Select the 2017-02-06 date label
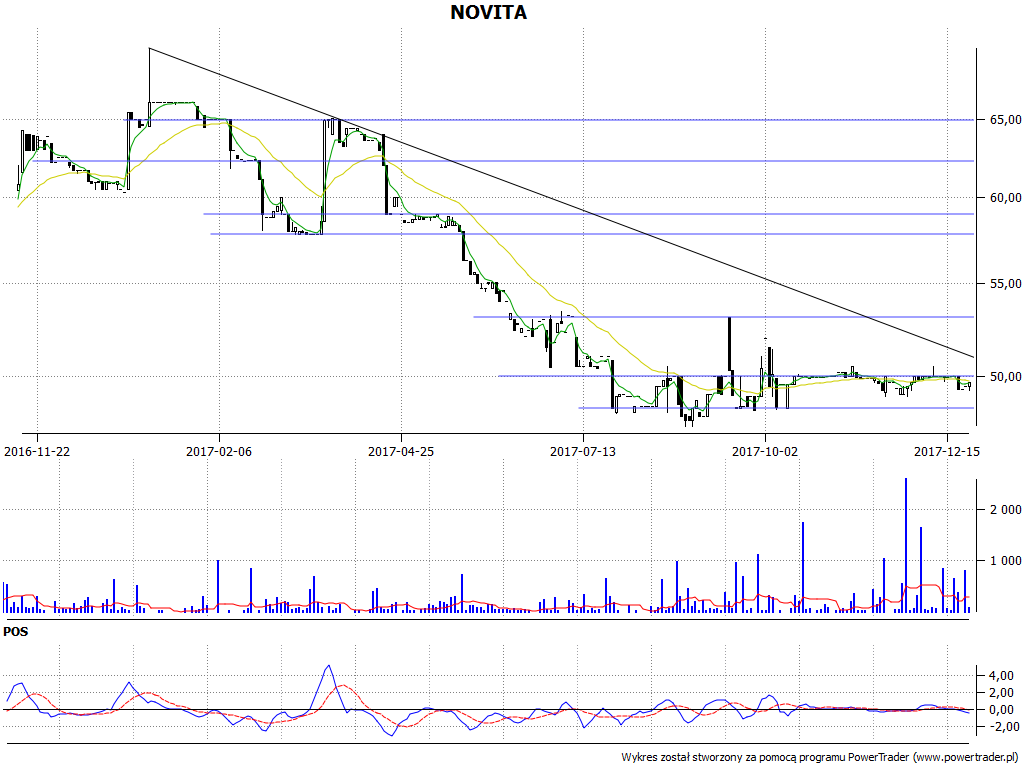The width and height of the screenshot is (1024, 768). coord(219,451)
